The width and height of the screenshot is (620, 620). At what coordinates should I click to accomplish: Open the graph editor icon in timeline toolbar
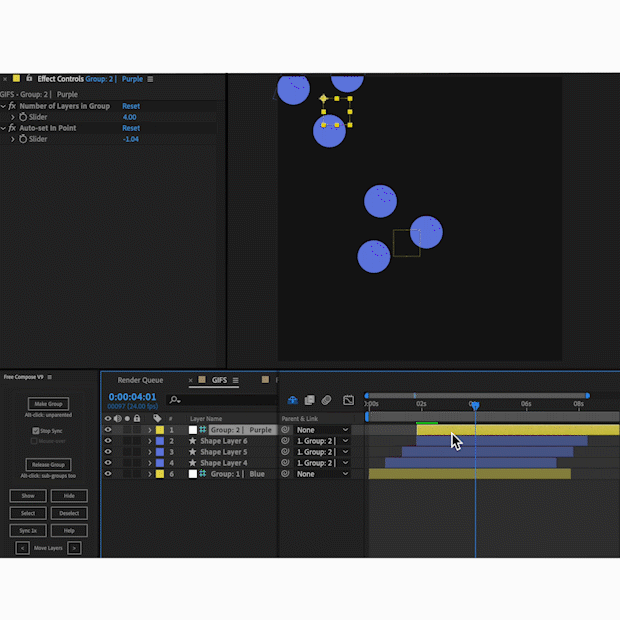(x=348, y=400)
